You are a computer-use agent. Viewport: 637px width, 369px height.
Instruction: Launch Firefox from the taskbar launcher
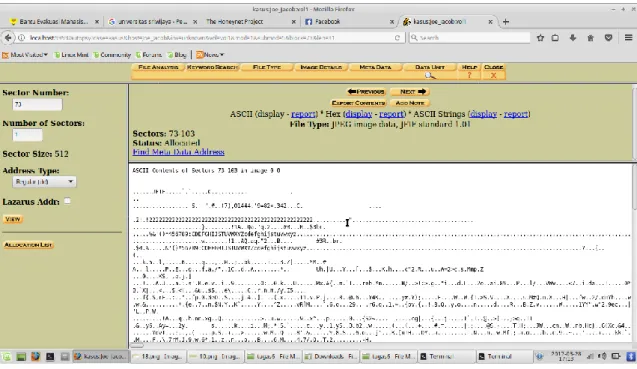tap(36, 356)
